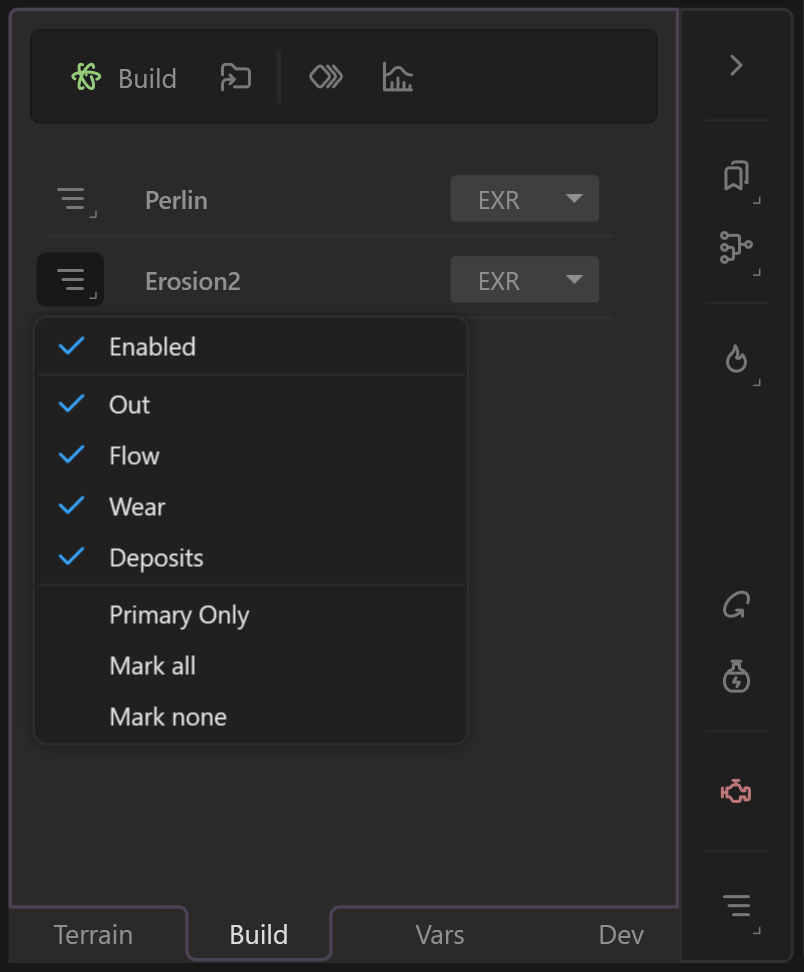
Task: Click the red engine warning icon
Action: point(736,792)
